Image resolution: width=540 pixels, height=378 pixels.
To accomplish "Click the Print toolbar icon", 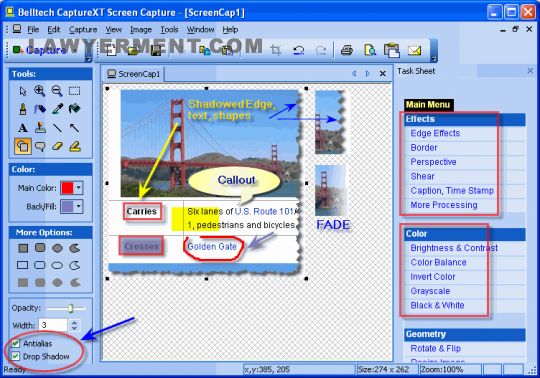I will point(347,51).
